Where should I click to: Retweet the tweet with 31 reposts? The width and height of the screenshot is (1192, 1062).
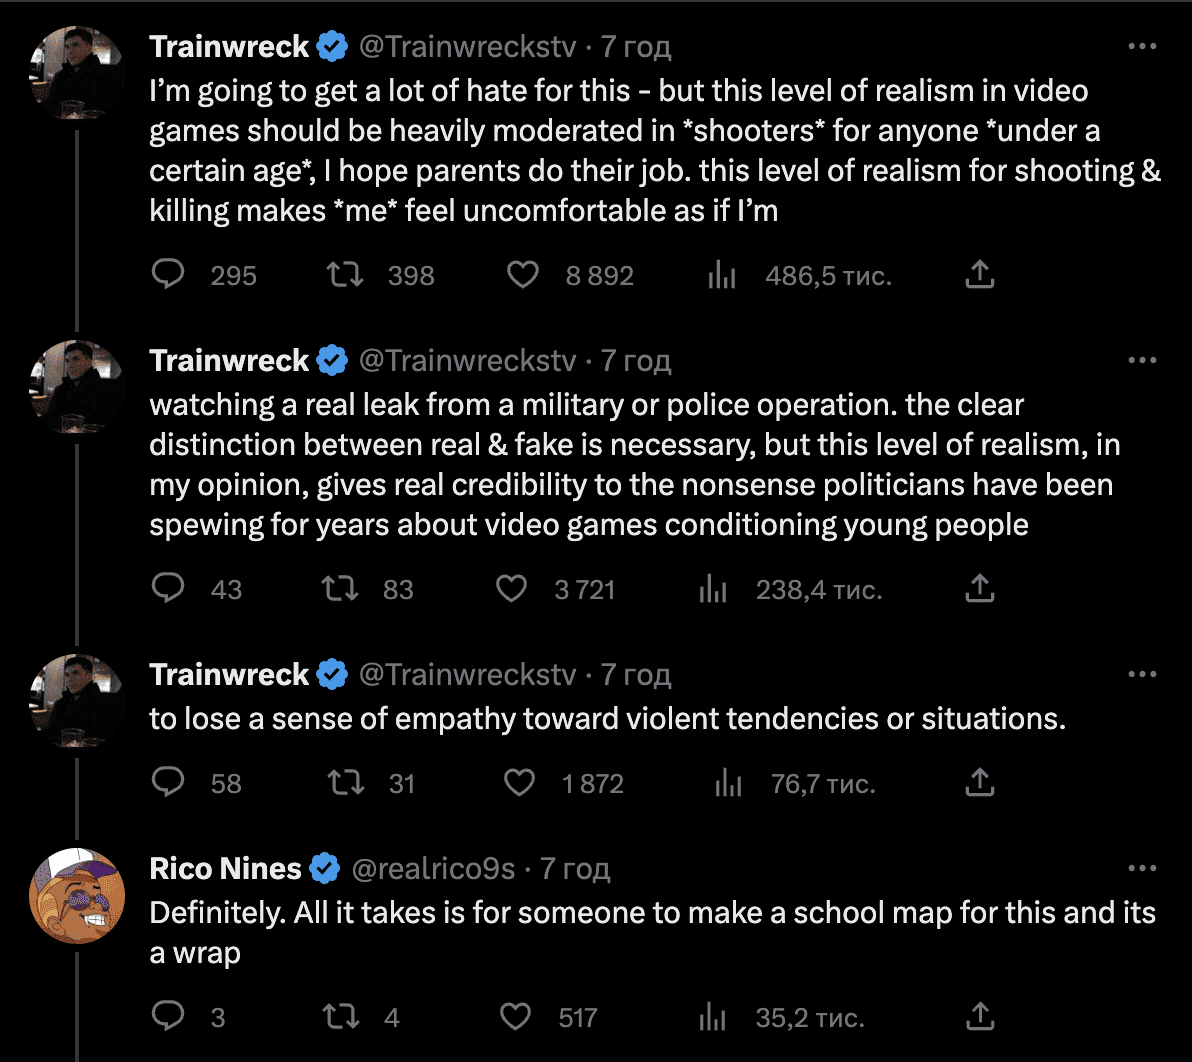[345, 782]
